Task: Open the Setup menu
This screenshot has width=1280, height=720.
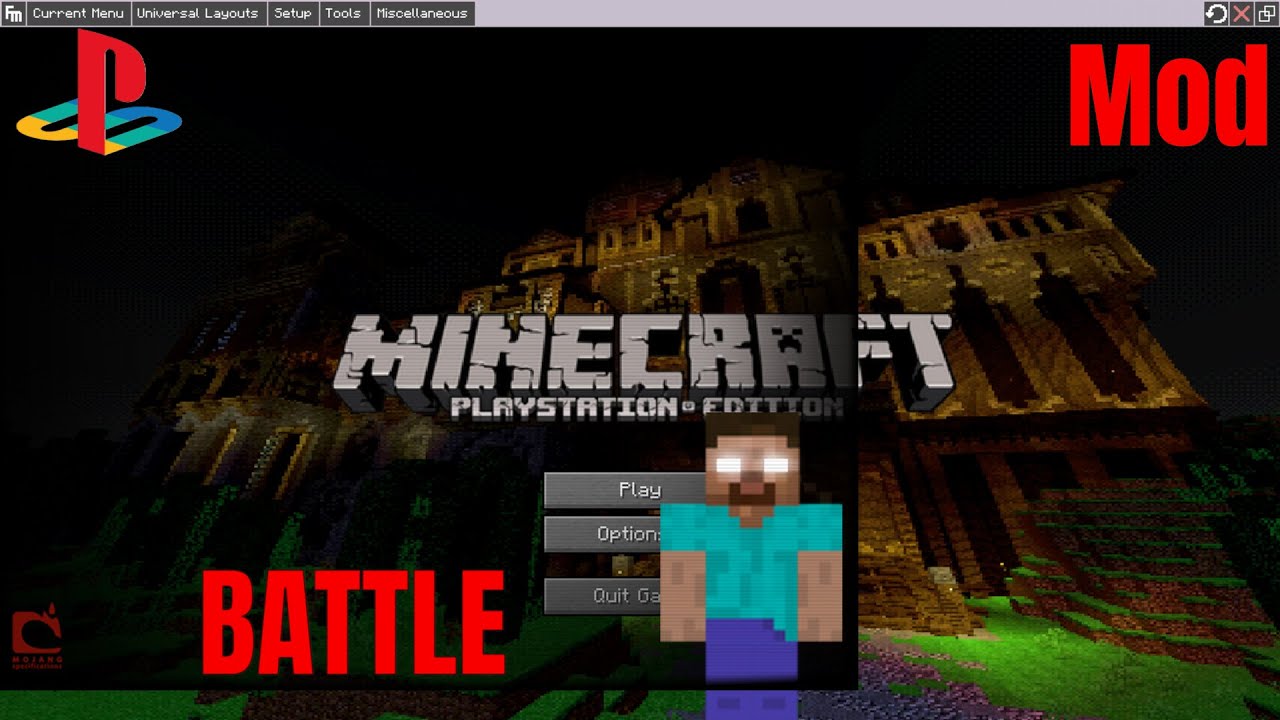Action: pos(293,13)
